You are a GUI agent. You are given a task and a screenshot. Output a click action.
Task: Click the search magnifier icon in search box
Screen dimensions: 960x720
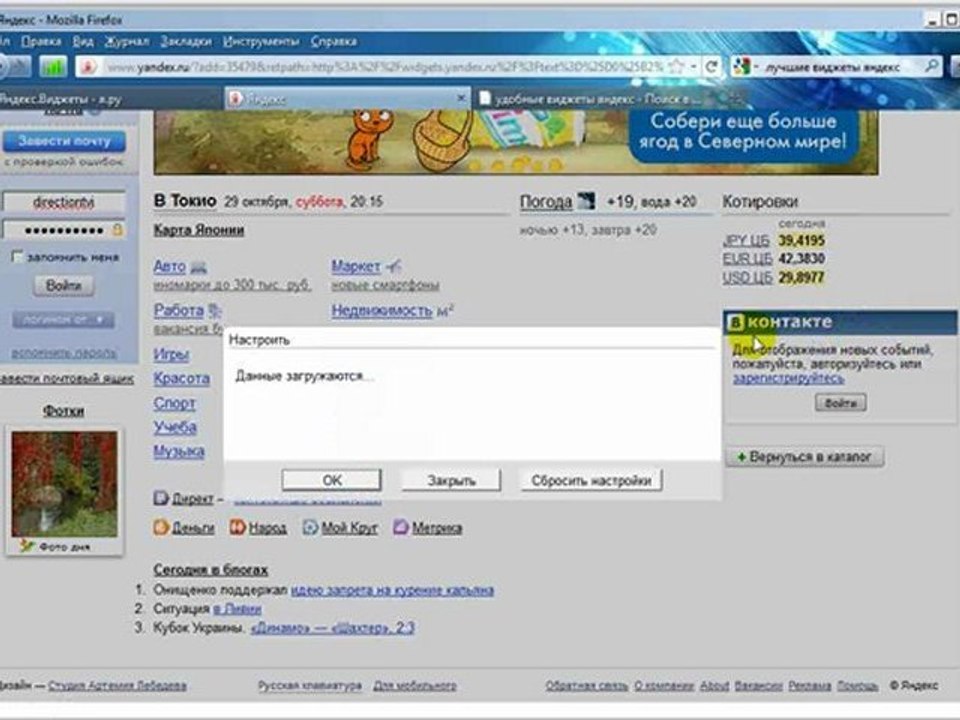point(931,66)
